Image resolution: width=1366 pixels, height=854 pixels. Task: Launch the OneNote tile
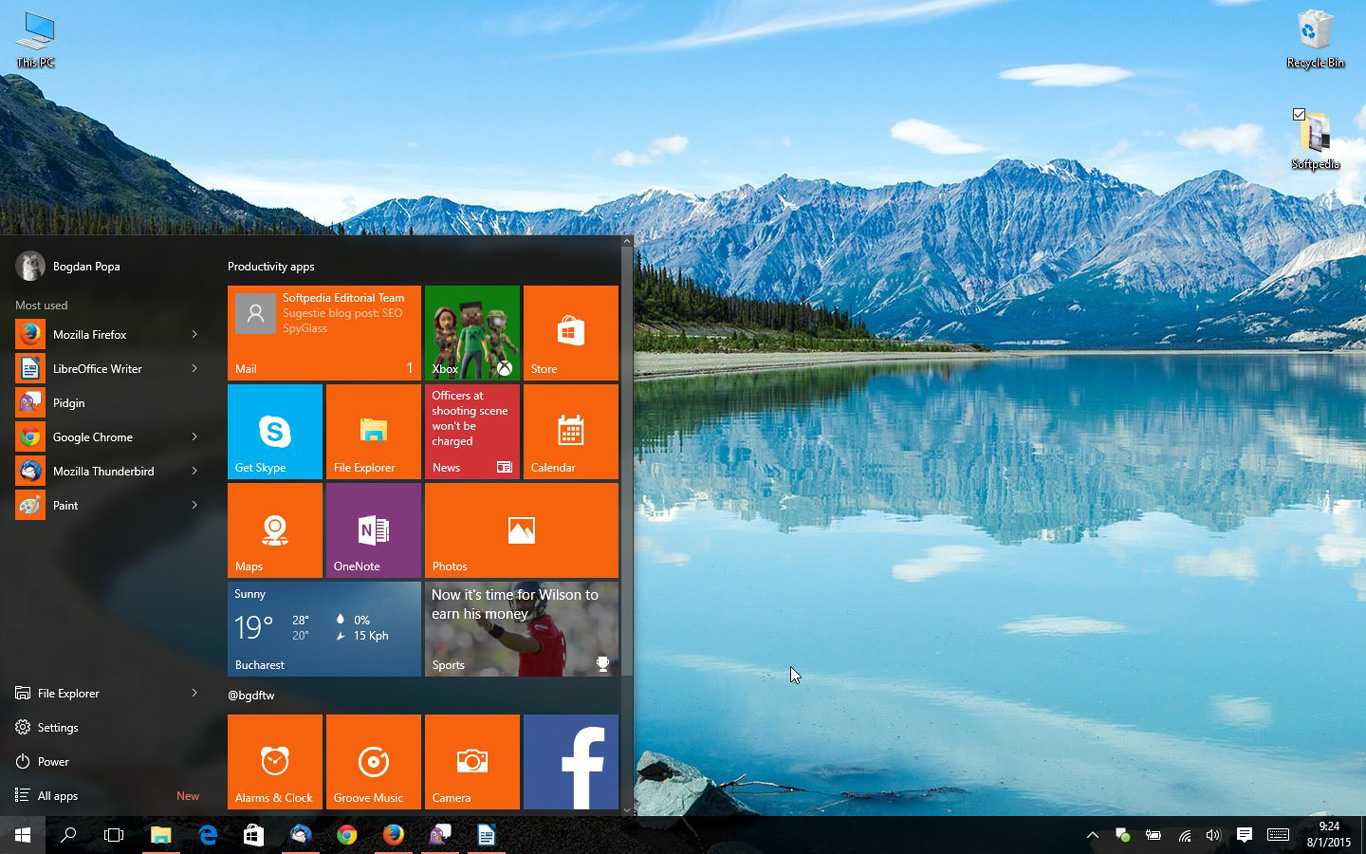[x=373, y=530]
